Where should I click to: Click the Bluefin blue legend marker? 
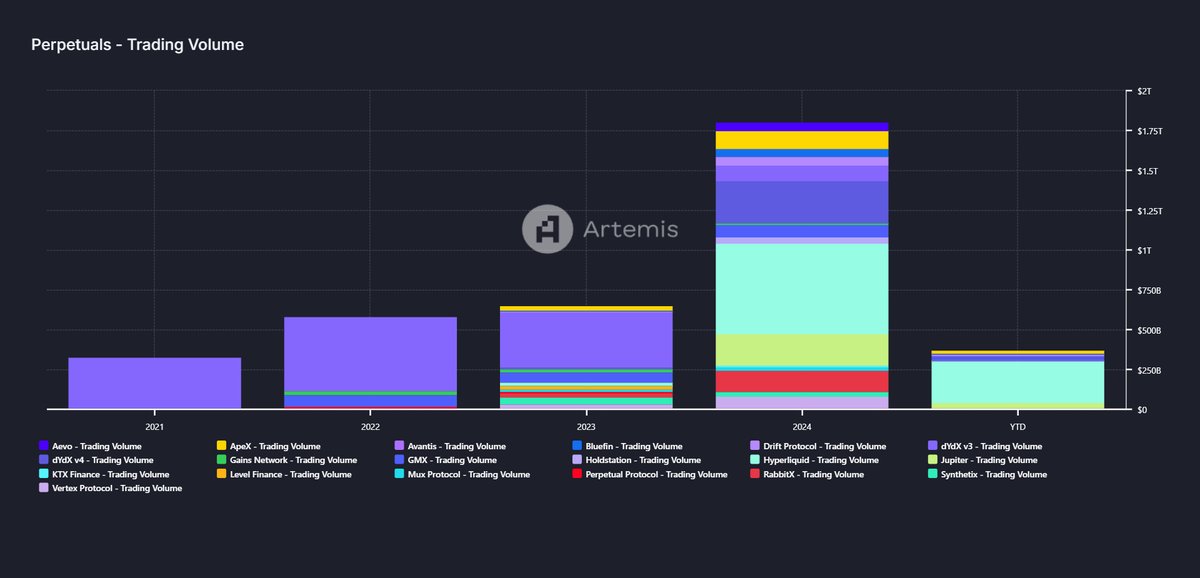(x=577, y=446)
